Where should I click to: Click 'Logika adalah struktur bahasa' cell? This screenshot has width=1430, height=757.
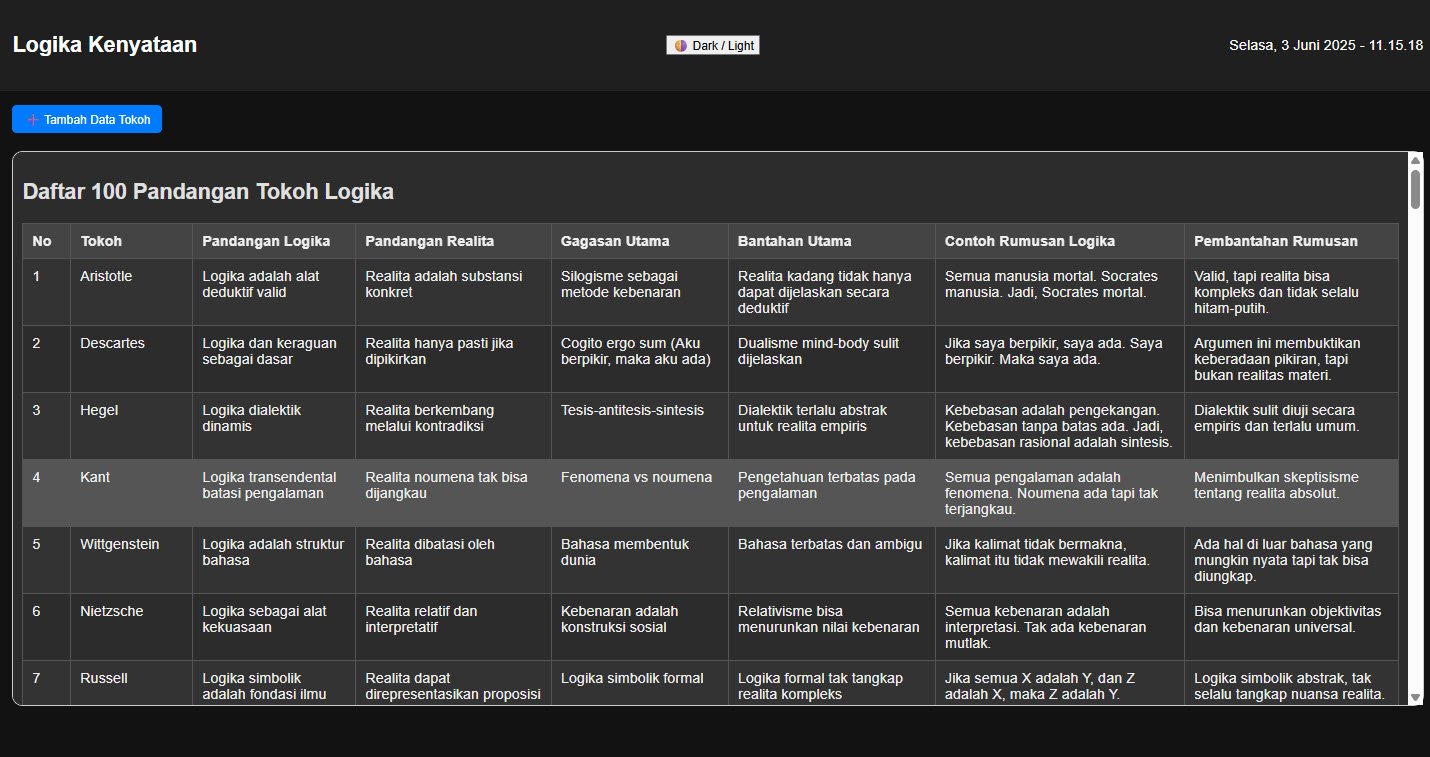[x=274, y=560]
